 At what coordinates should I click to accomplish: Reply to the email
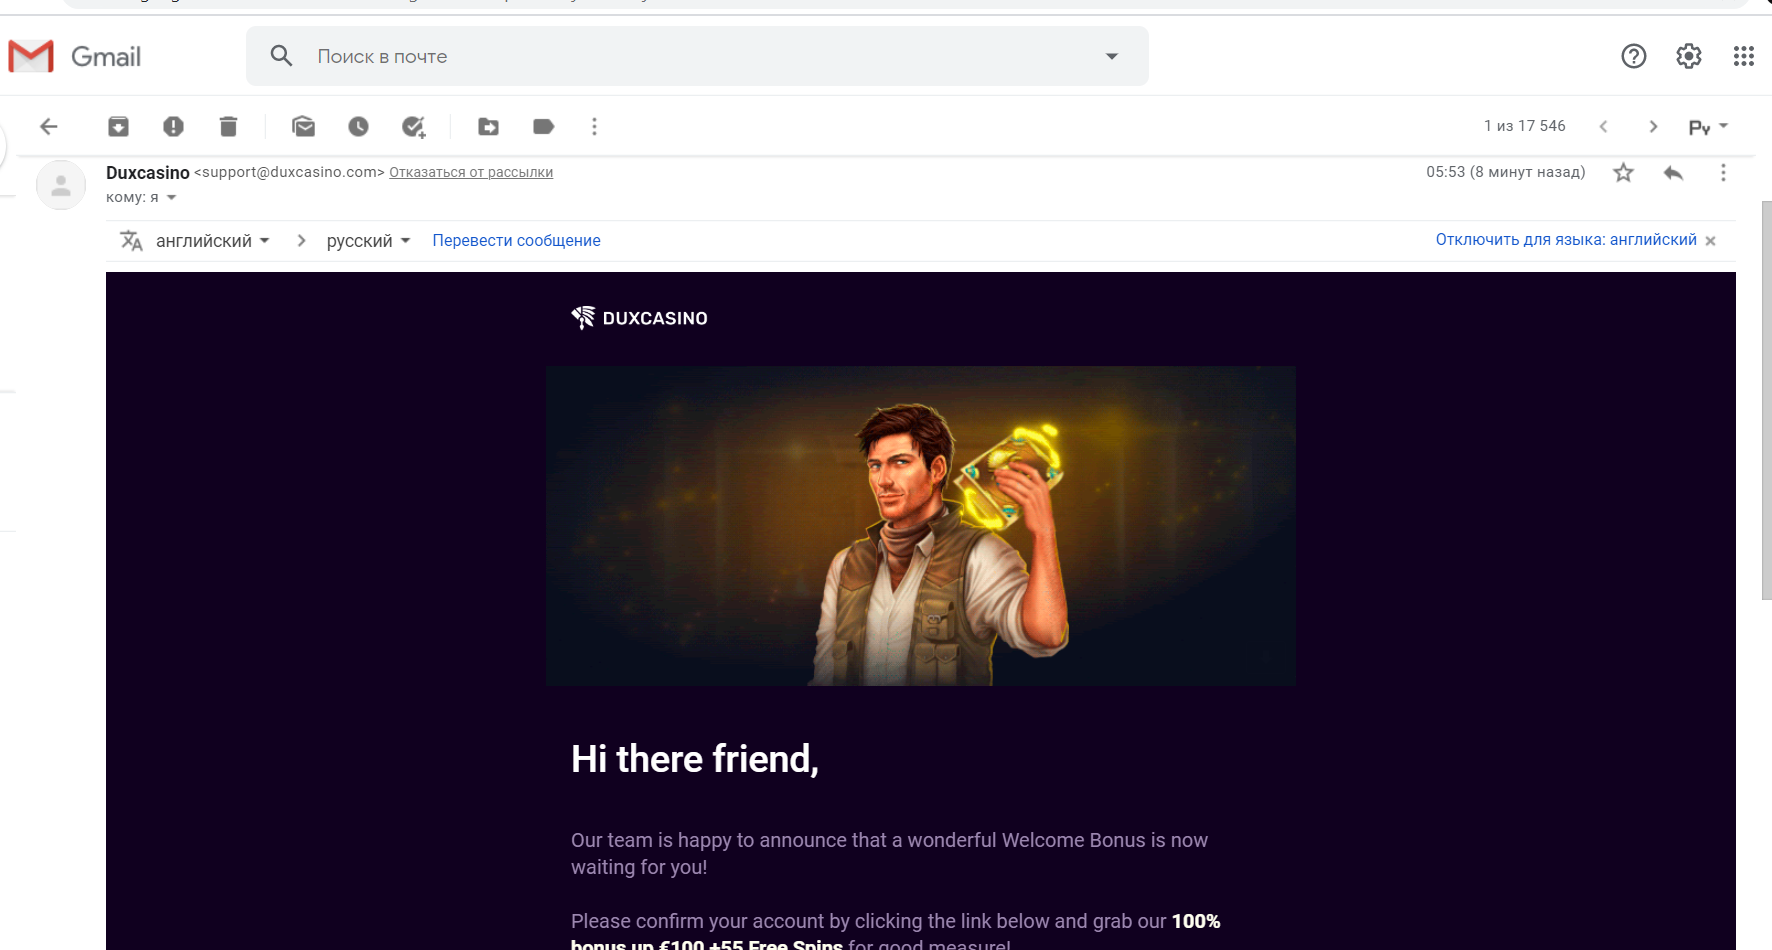[1673, 173]
